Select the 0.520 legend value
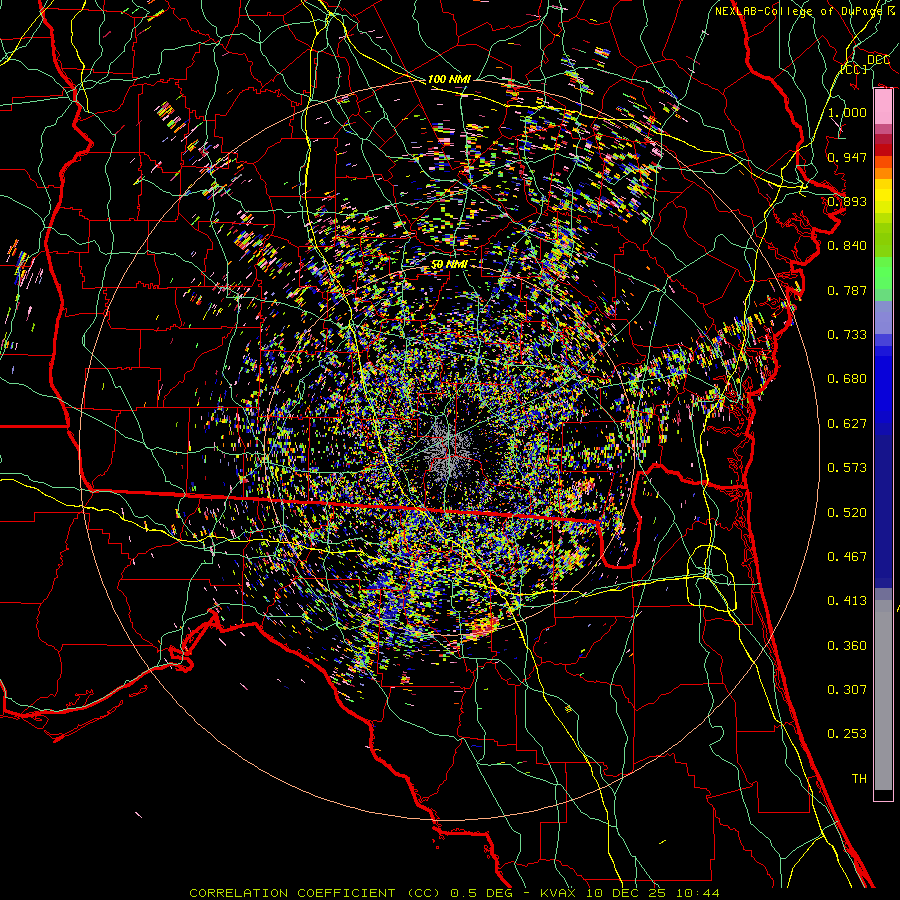Image resolution: width=900 pixels, height=900 pixels. 847,513
